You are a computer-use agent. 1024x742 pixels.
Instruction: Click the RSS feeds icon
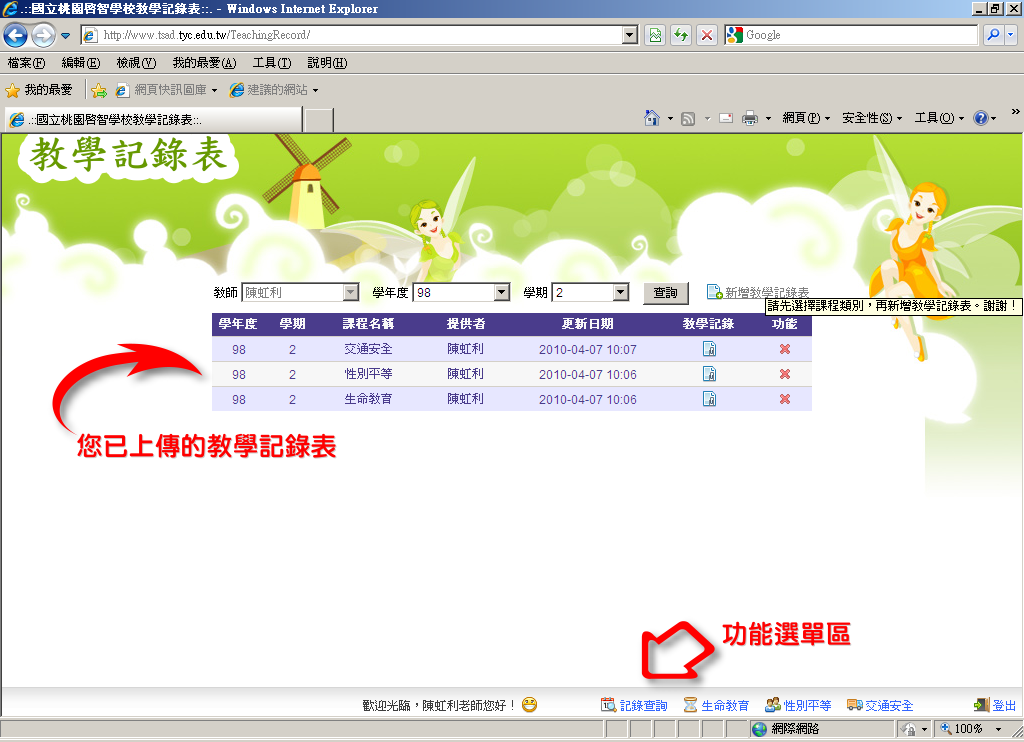(x=688, y=118)
